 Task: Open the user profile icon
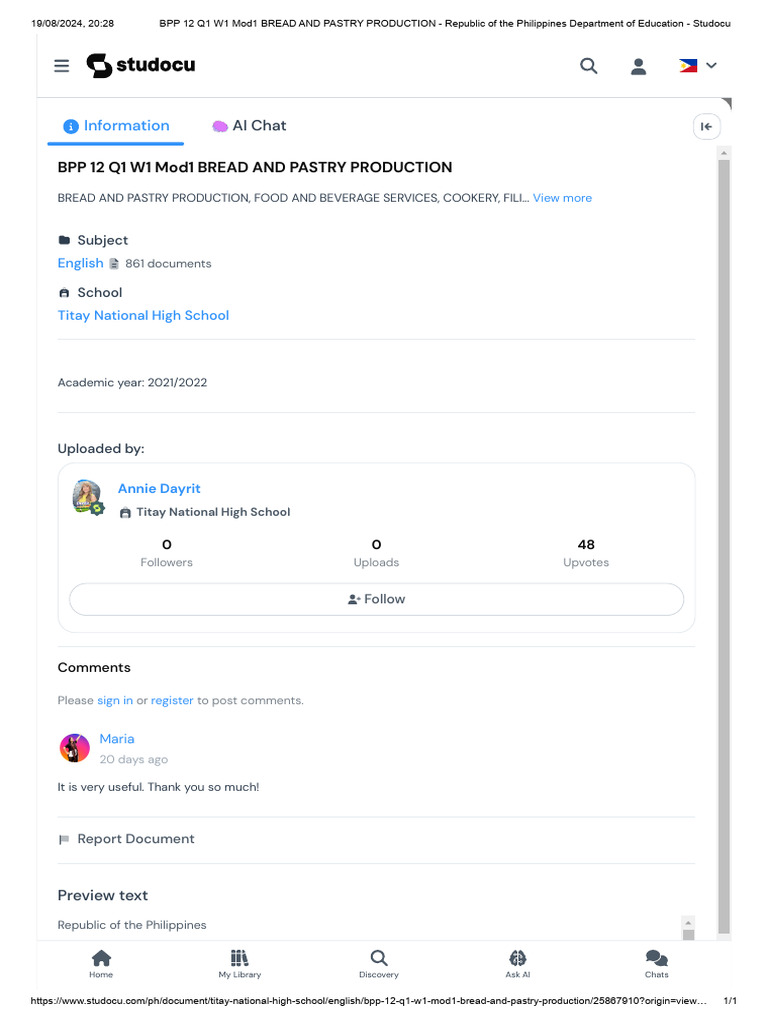point(638,66)
